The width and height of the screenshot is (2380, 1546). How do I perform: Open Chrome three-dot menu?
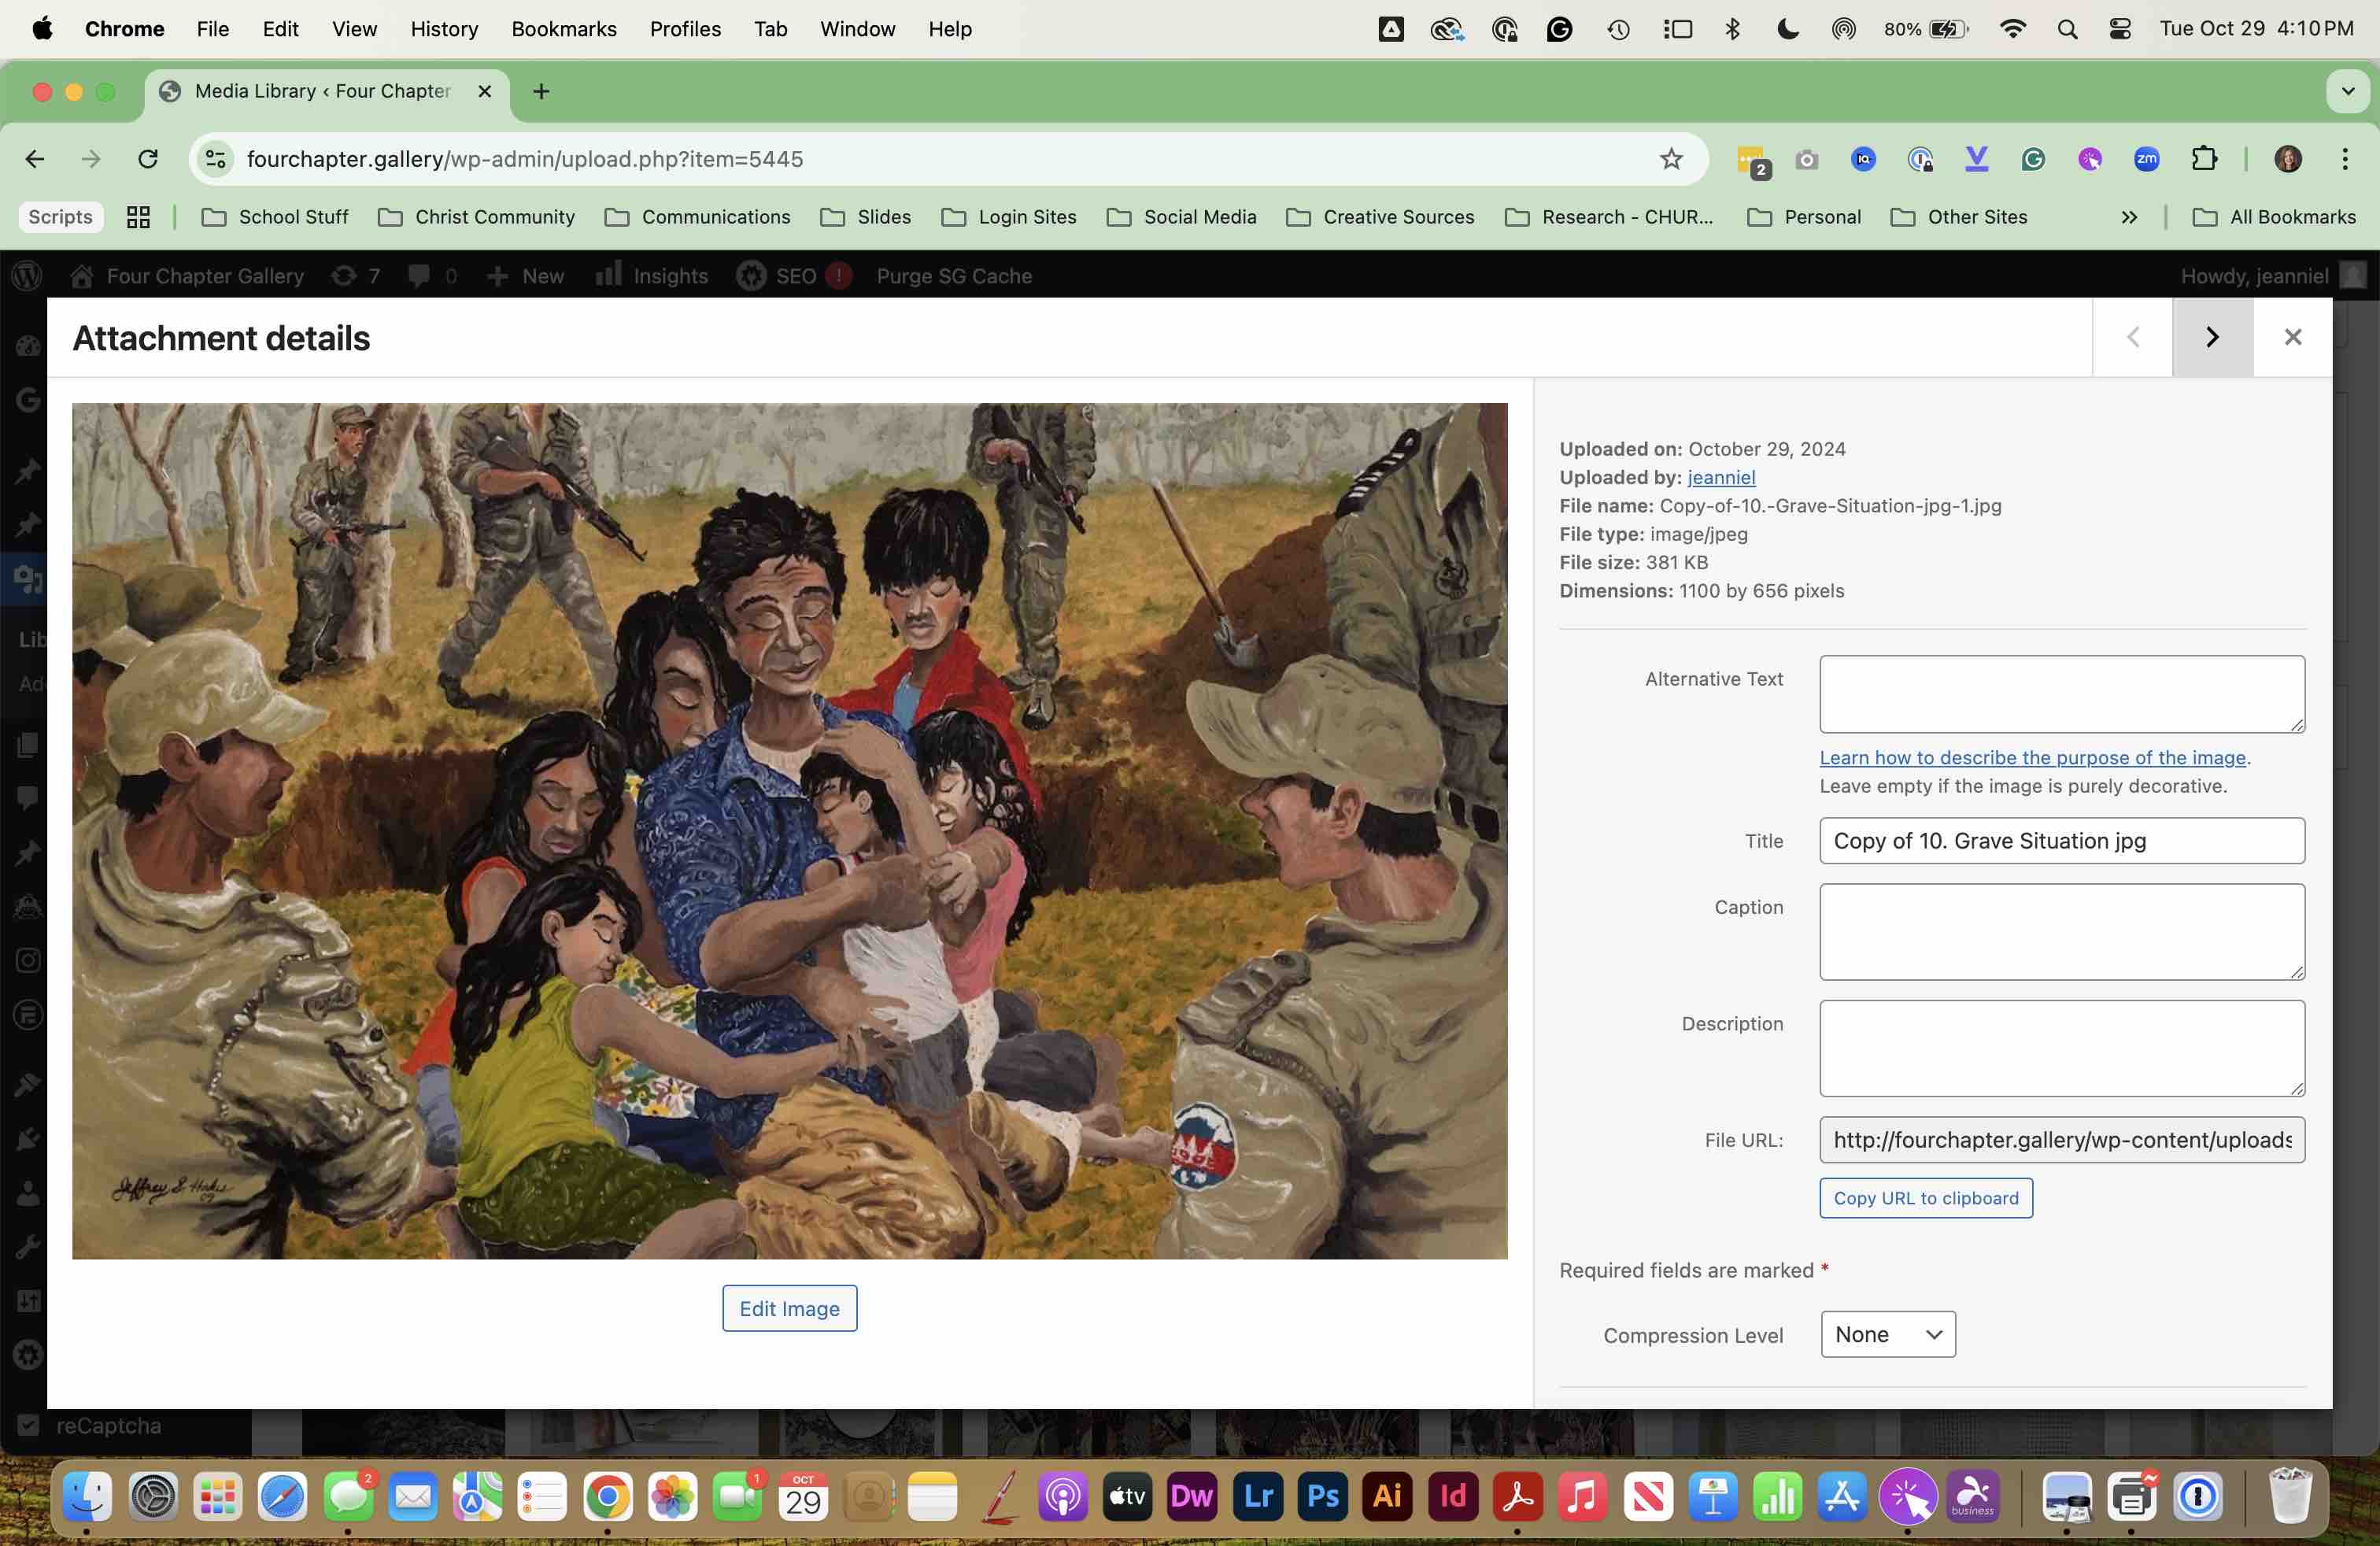click(x=2345, y=159)
